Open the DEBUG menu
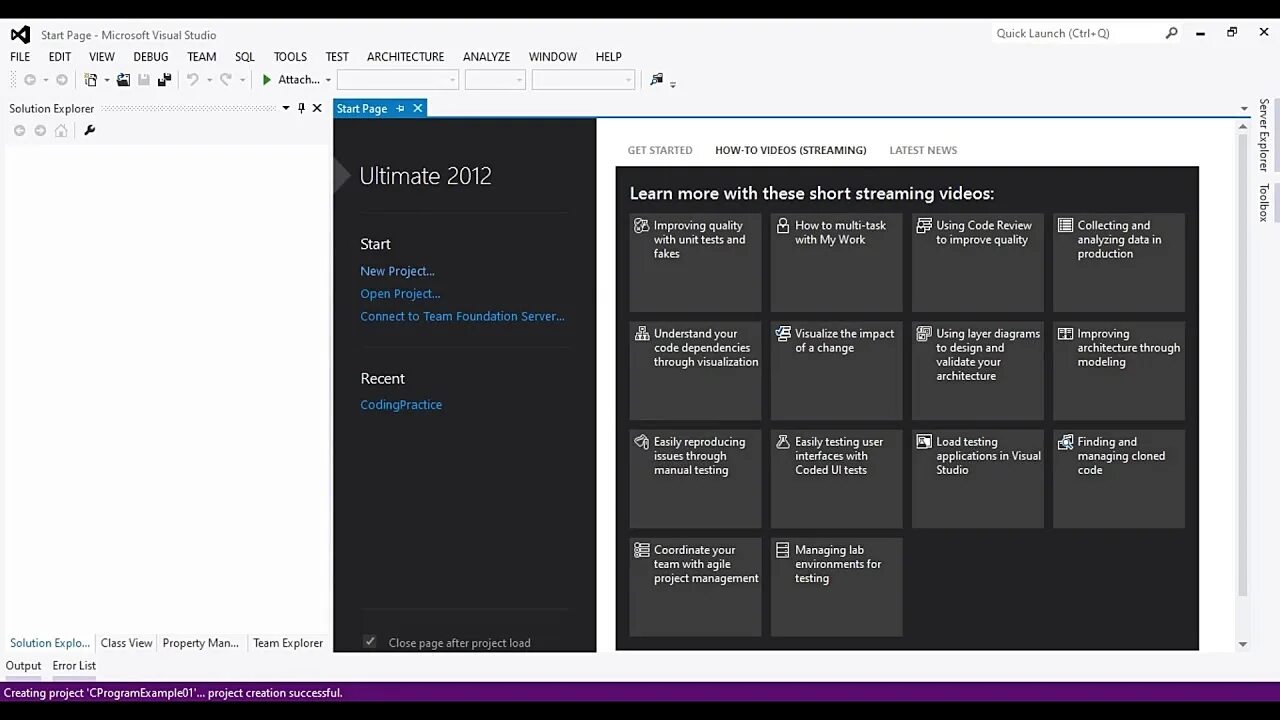Screen dimensions: 1280x720 (151, 57)
